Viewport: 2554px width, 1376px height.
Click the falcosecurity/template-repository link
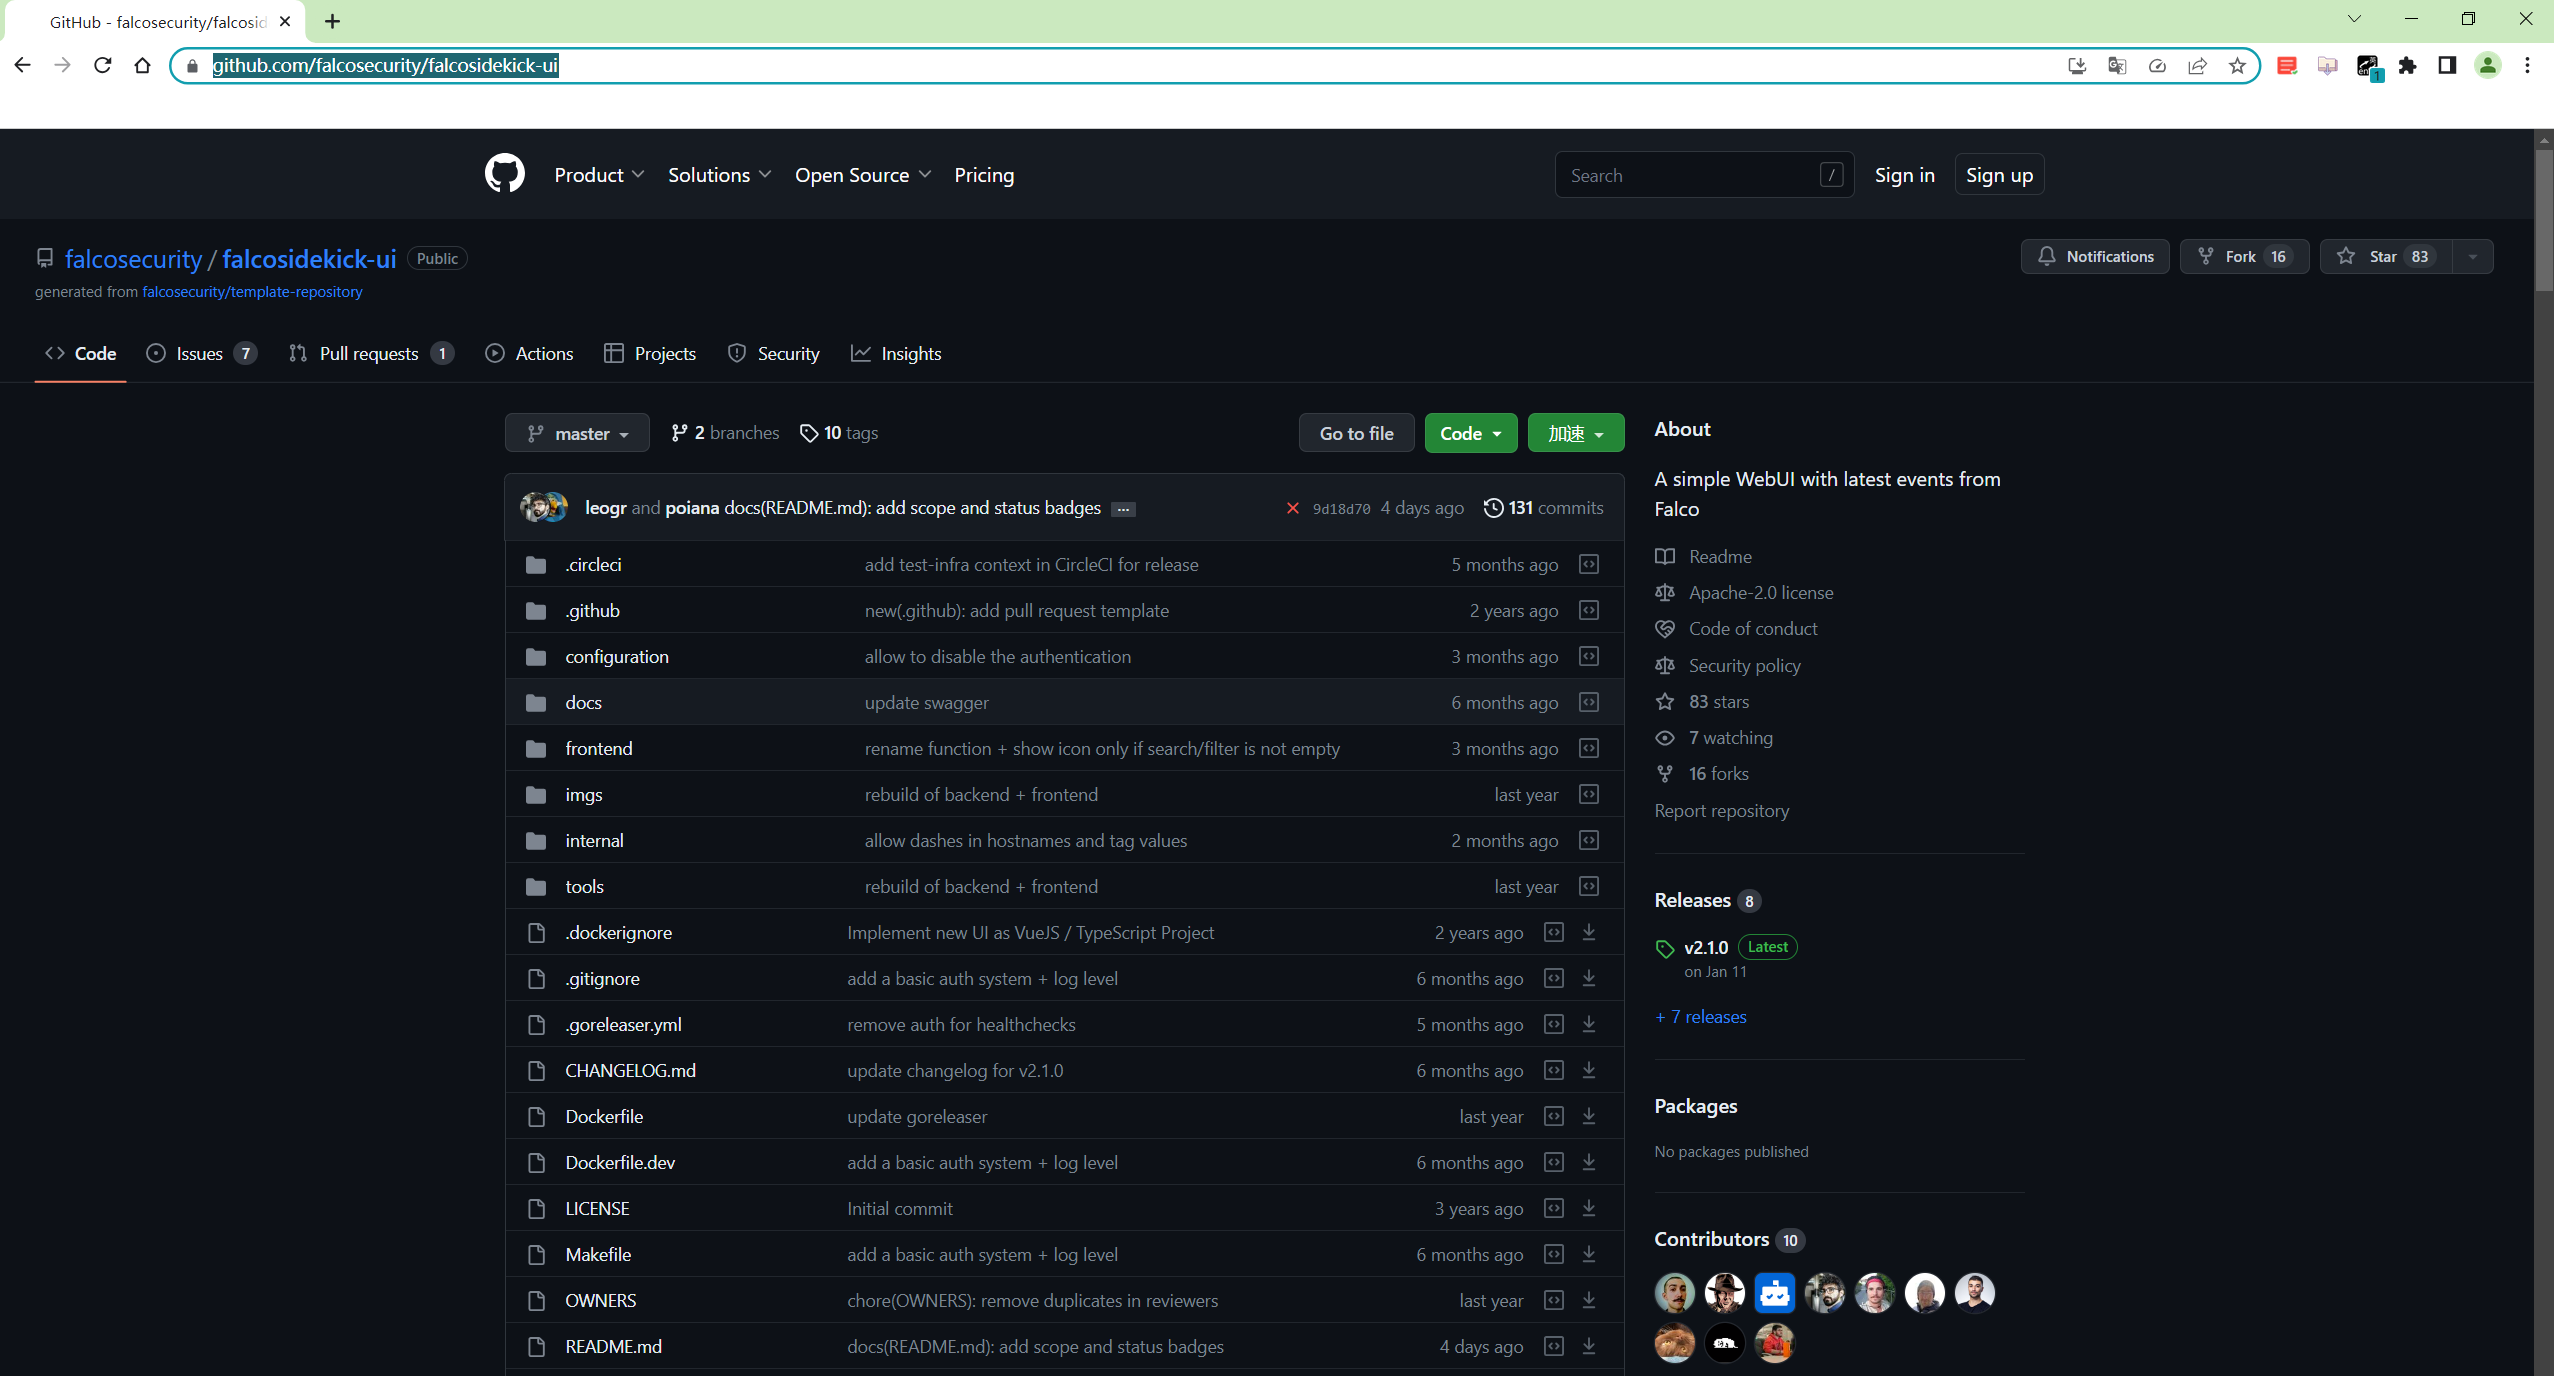pyautogui.click(x=252, y=292)
